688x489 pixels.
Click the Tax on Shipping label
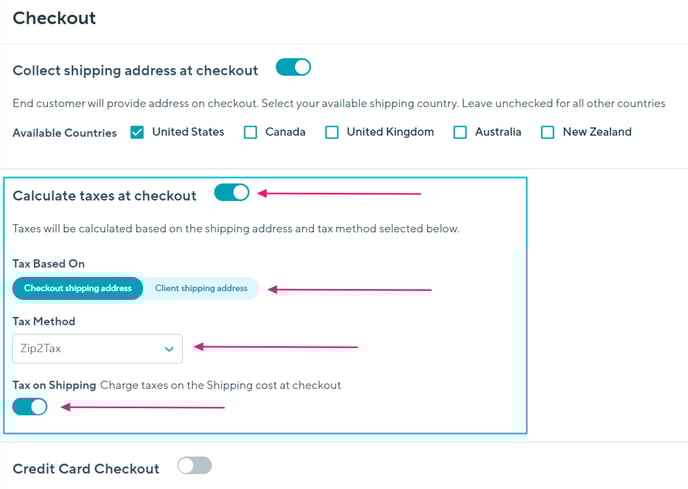[54, 385]
